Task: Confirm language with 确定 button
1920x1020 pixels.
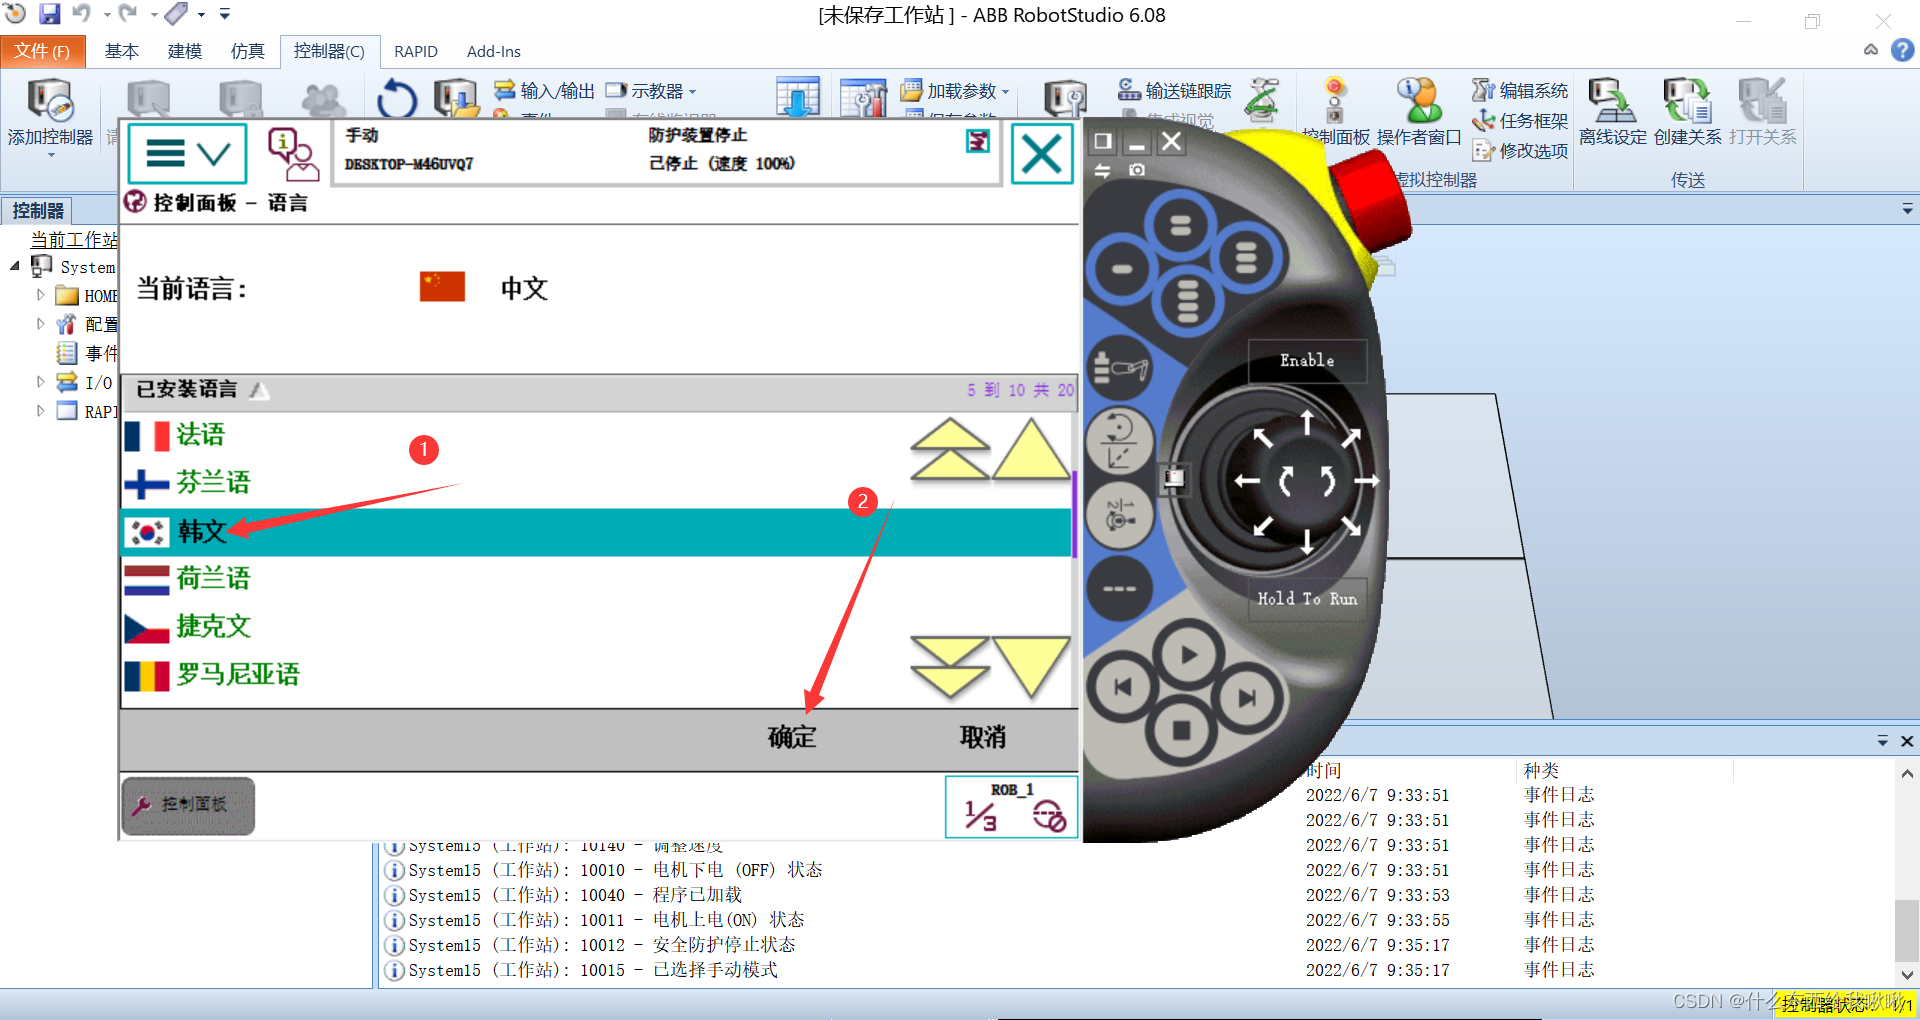Action: 792,738
